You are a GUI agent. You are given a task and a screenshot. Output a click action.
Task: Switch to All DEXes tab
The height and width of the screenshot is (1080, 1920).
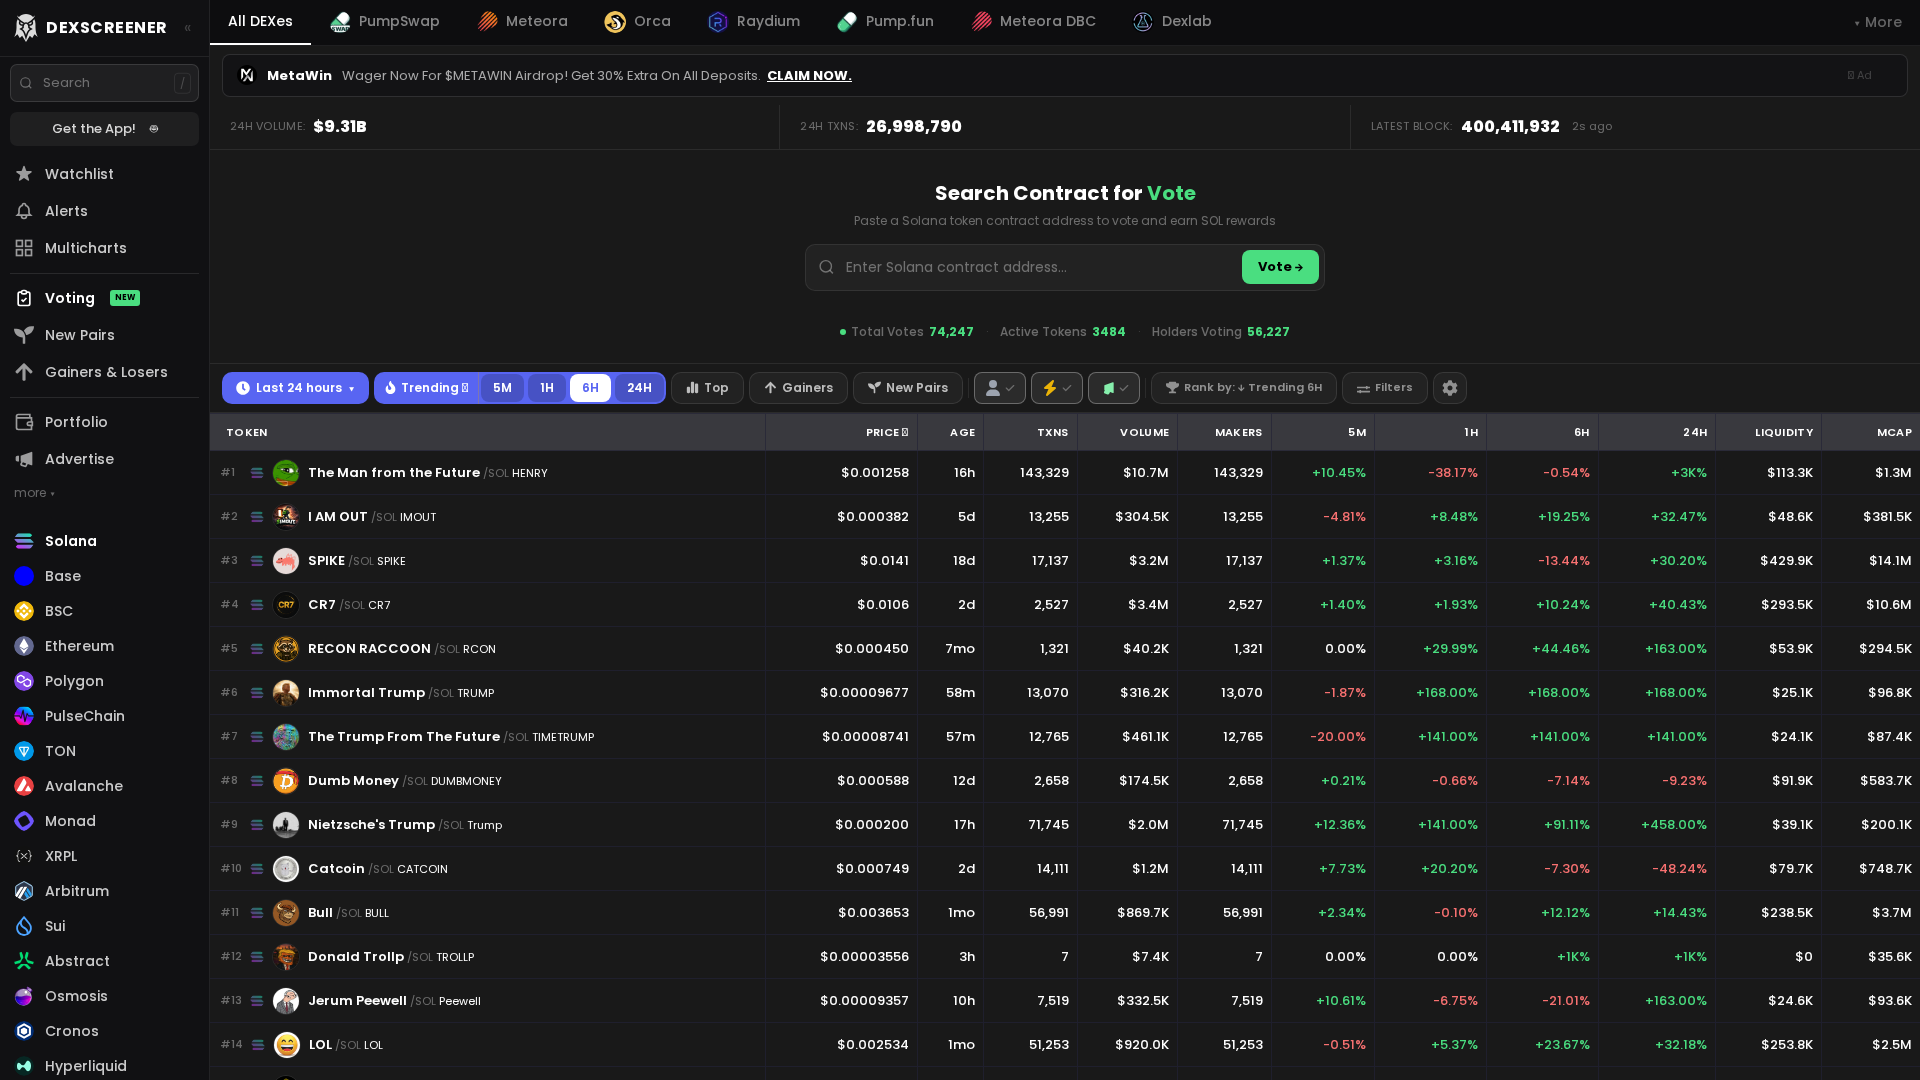pos(260,22)
